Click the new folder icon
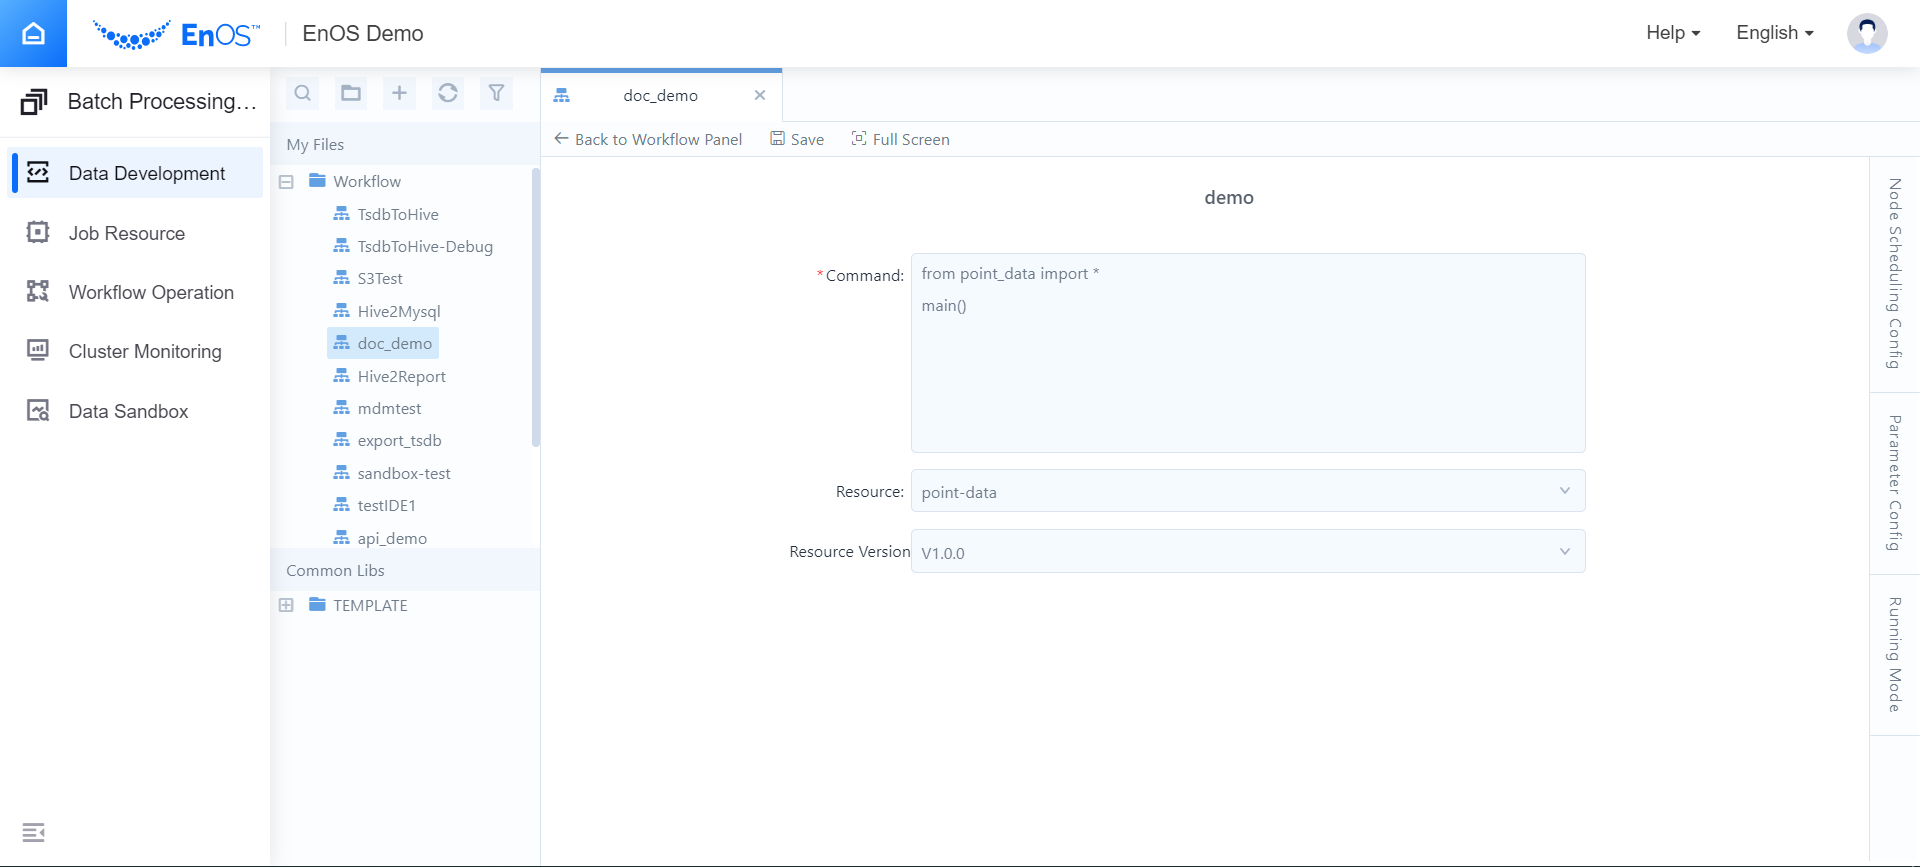The image size is (1920, 867). [351, 93]
